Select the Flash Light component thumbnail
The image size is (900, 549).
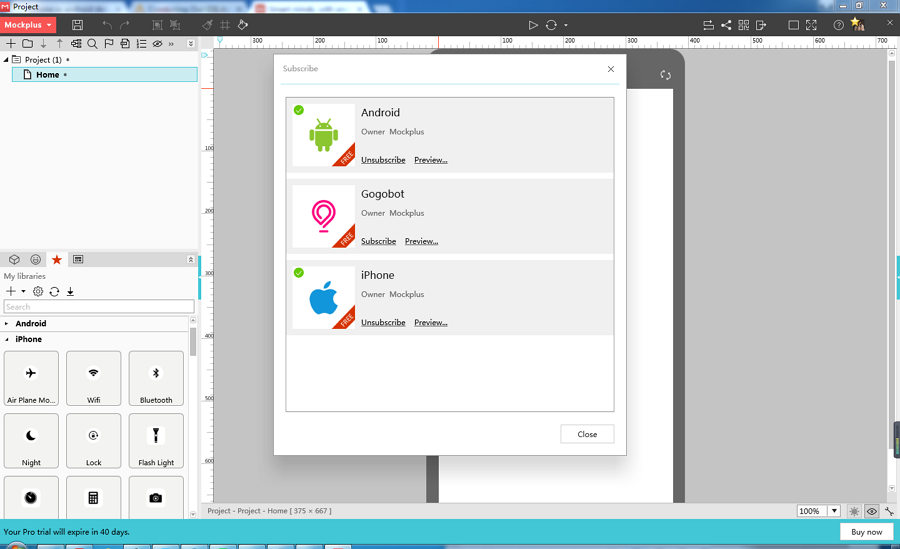point(156,441)
